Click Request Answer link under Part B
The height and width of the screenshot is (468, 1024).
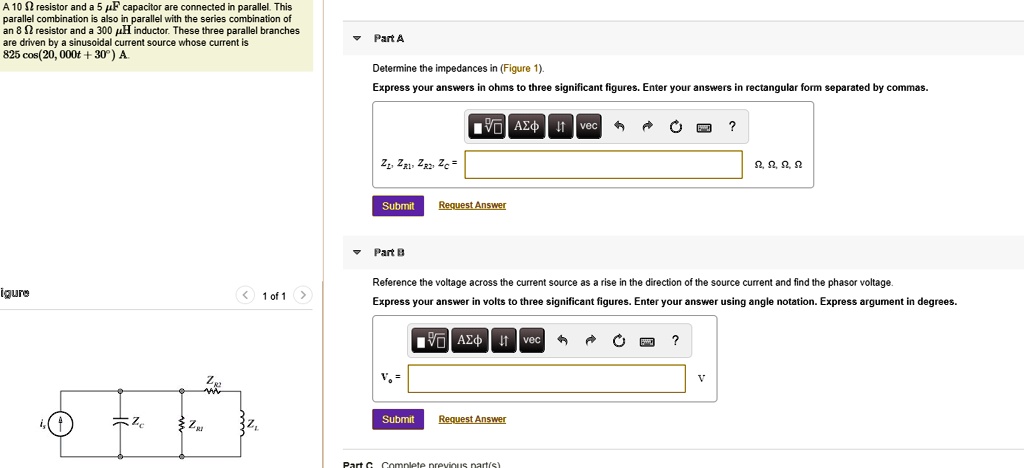pyautogui.click(x=472, y=419)
